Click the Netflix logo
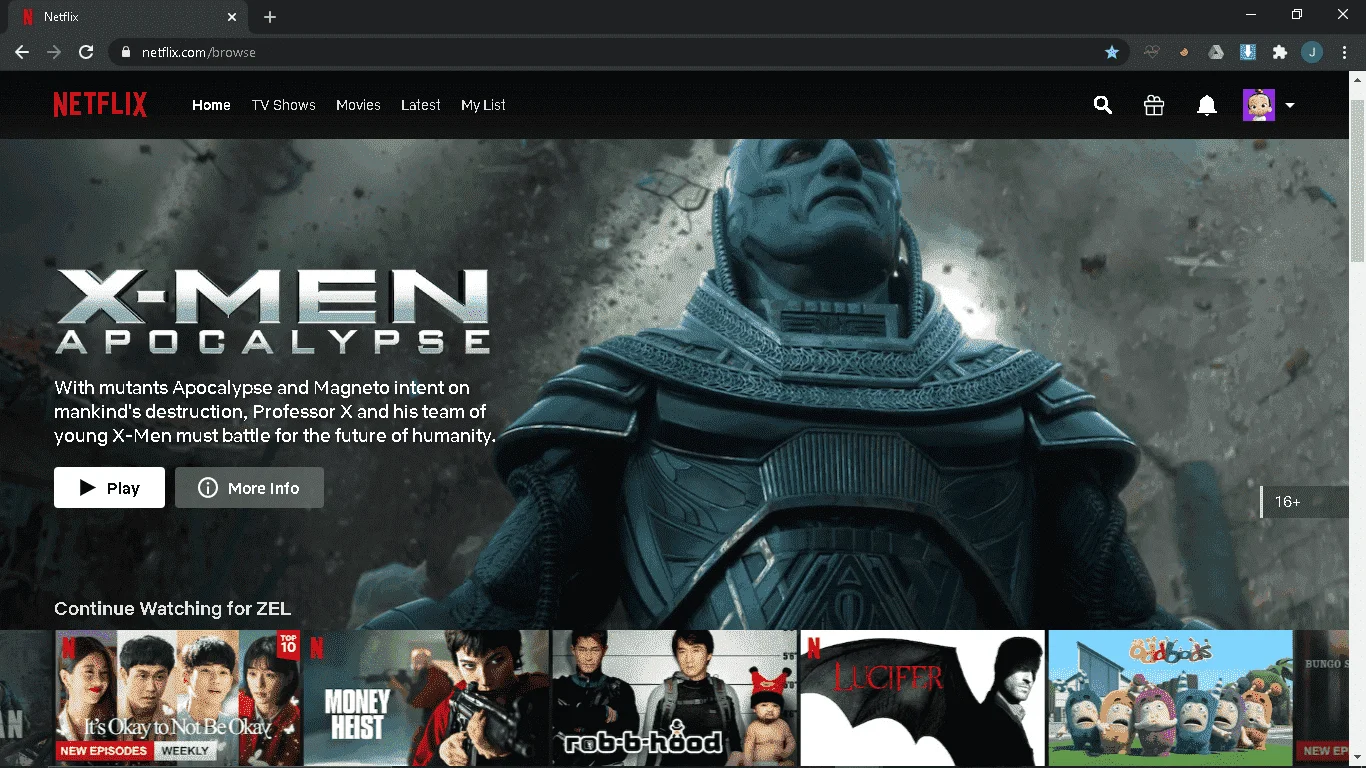 coord(100,105)
